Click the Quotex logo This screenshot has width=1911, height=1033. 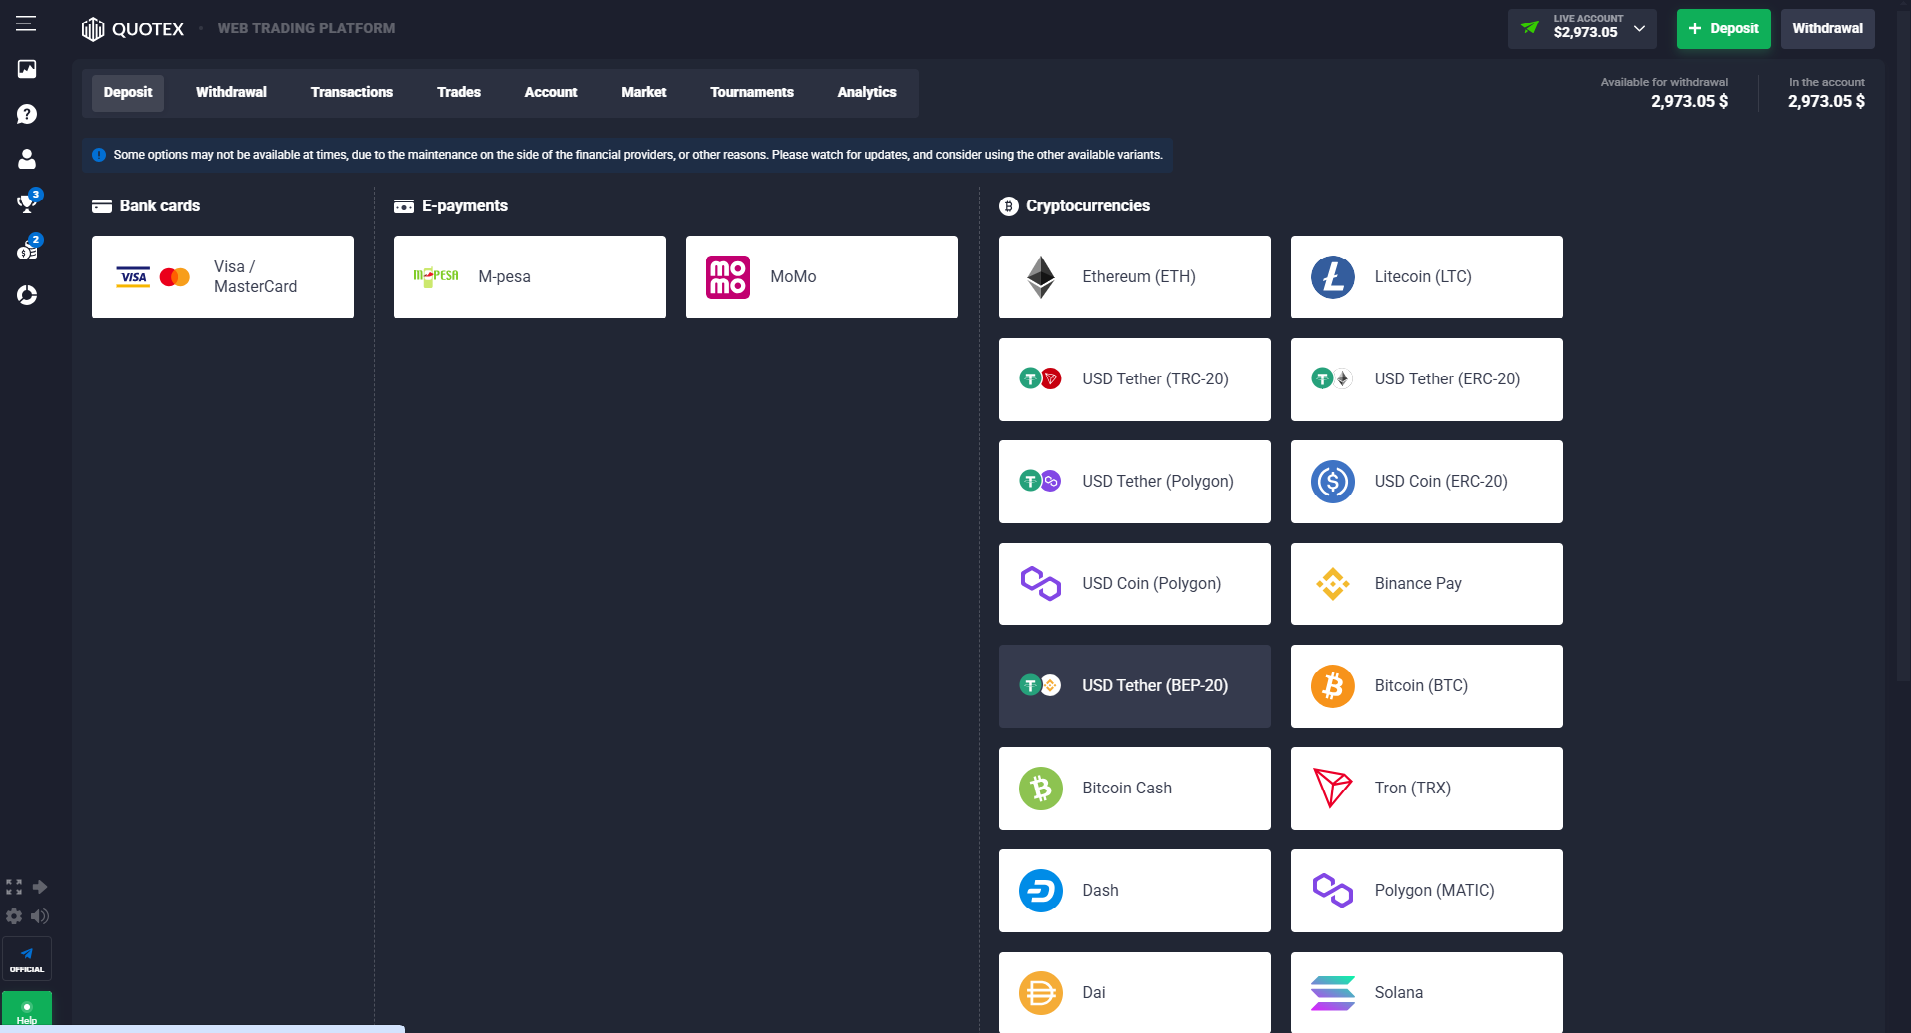[x=133, y=29]
